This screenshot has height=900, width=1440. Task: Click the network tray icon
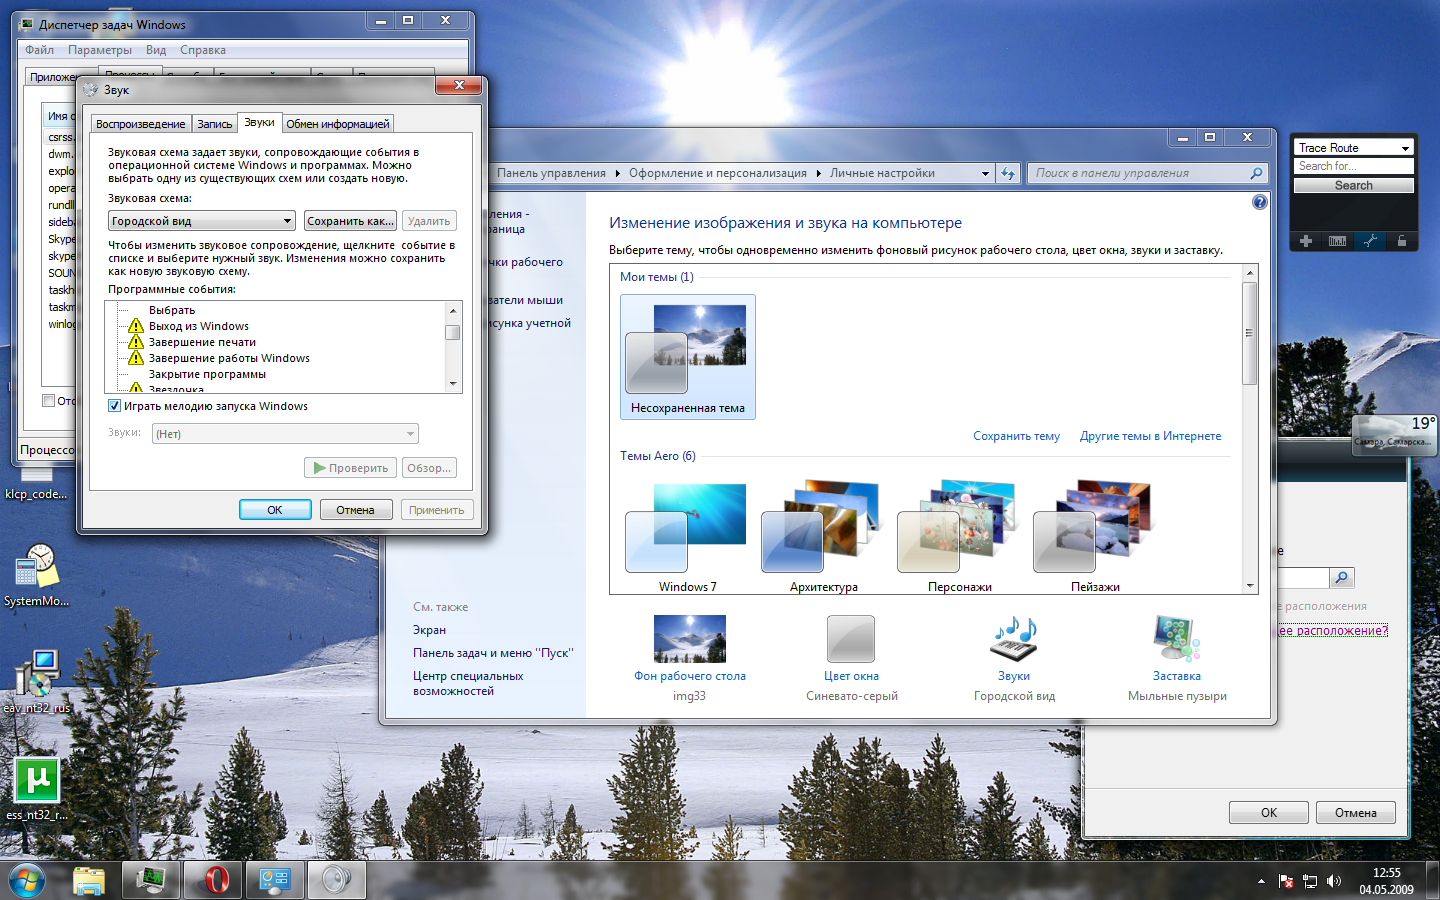tap(1310, 881)
